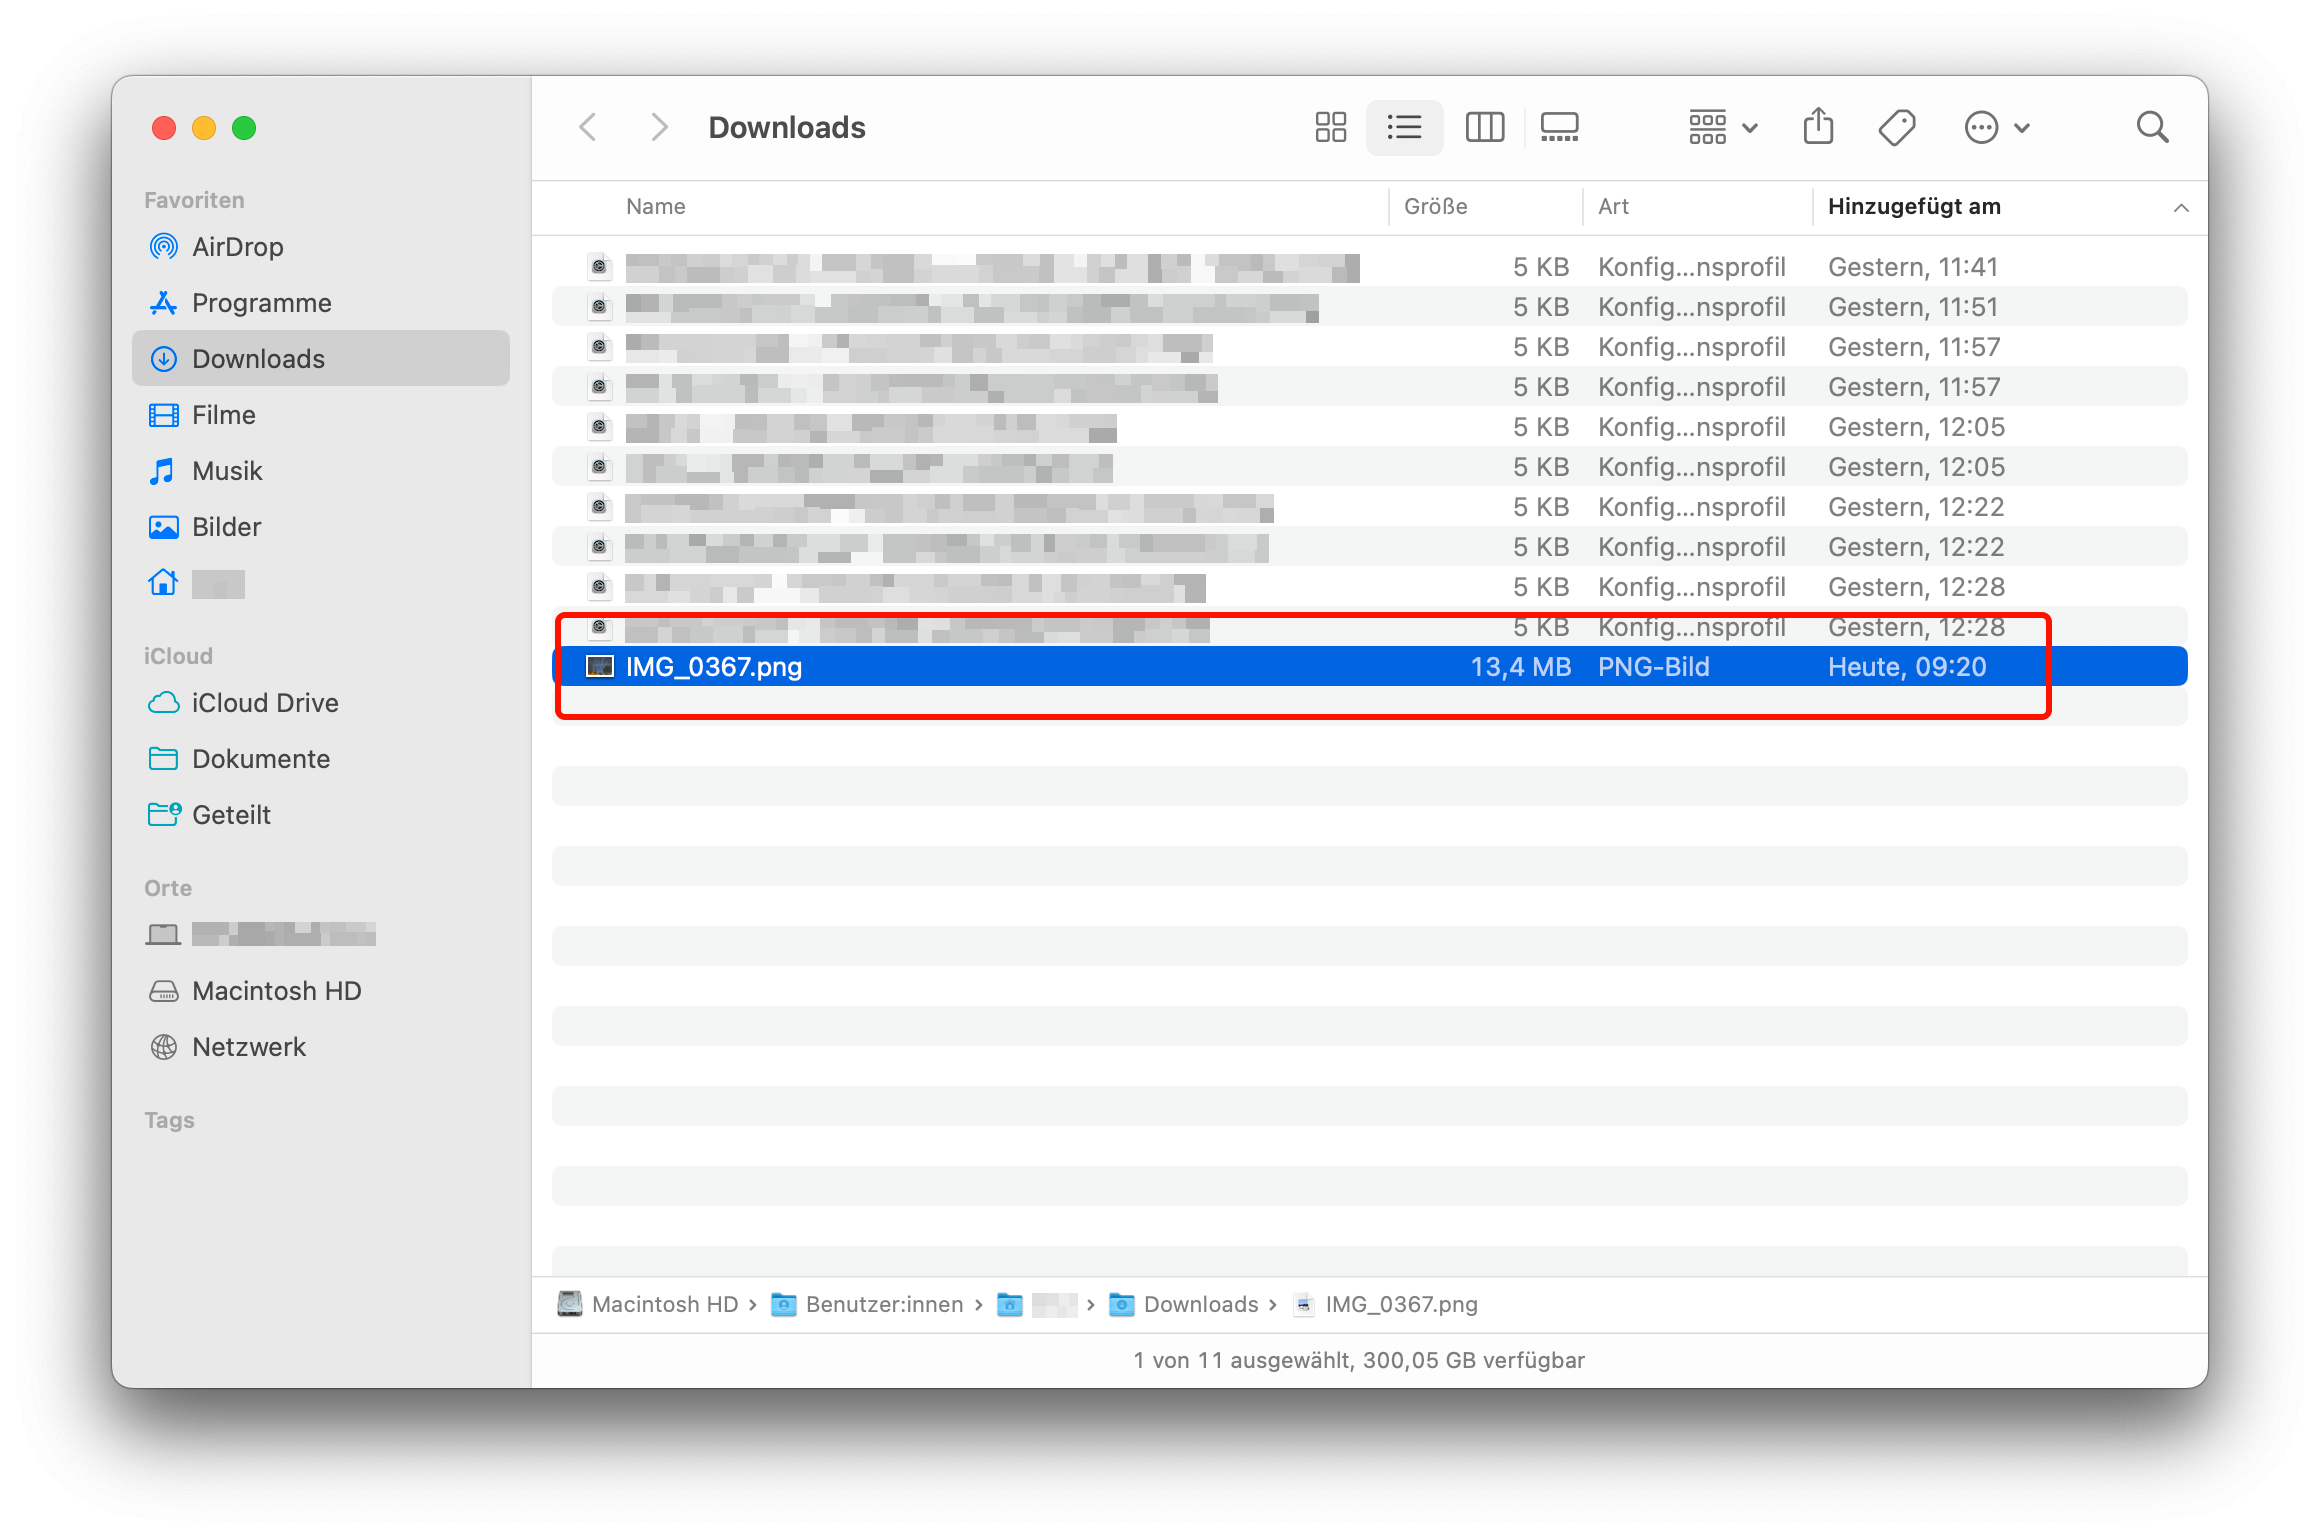
Task: Click the Macintosh HD drive icon
Action: [x=164, y=991]
